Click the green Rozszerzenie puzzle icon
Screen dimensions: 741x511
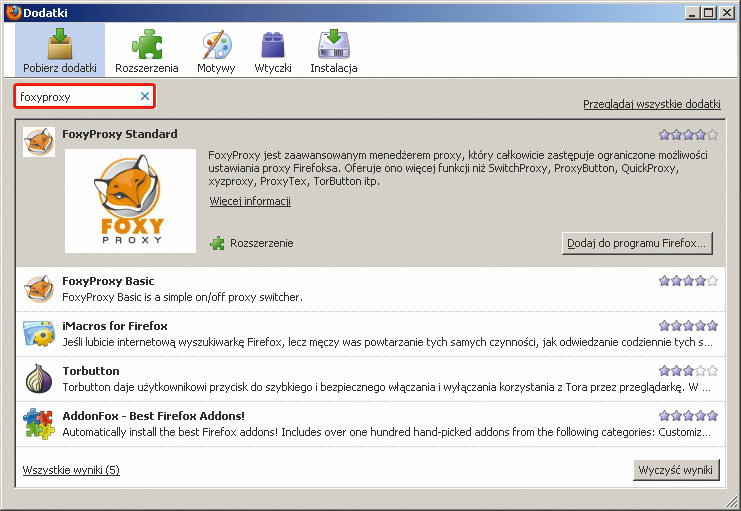(218, 243)
